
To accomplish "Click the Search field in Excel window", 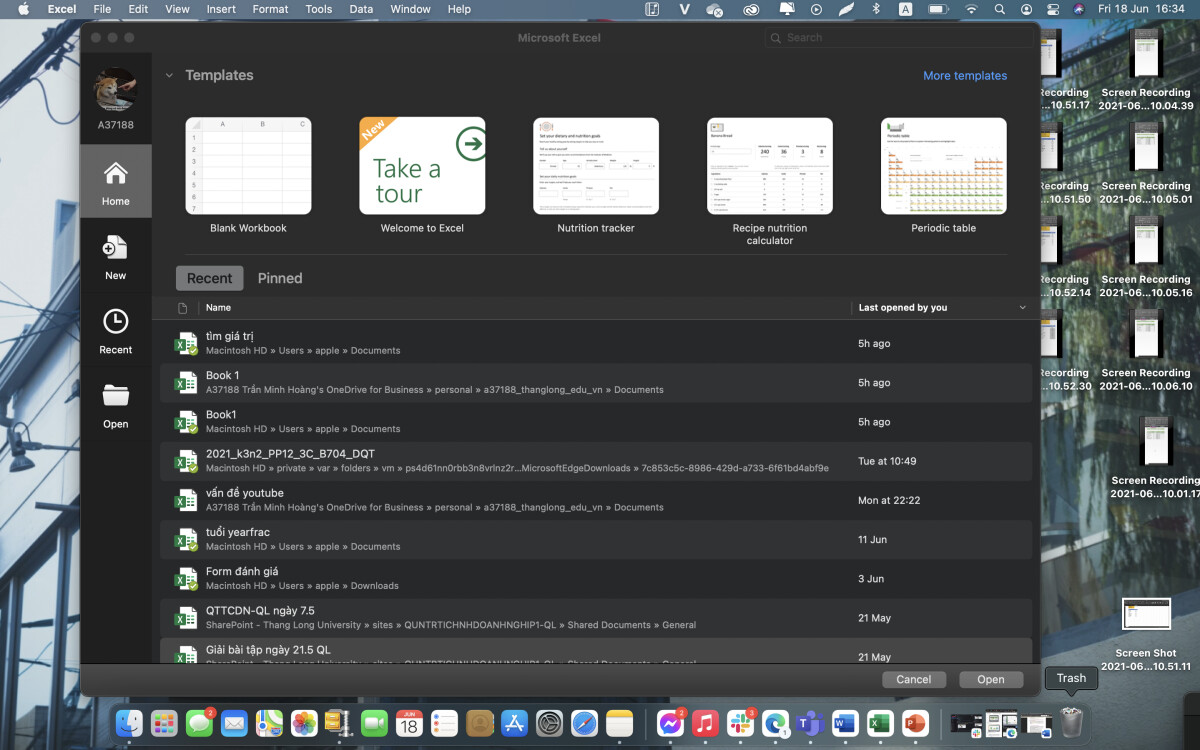I will (x=899, y=37).
